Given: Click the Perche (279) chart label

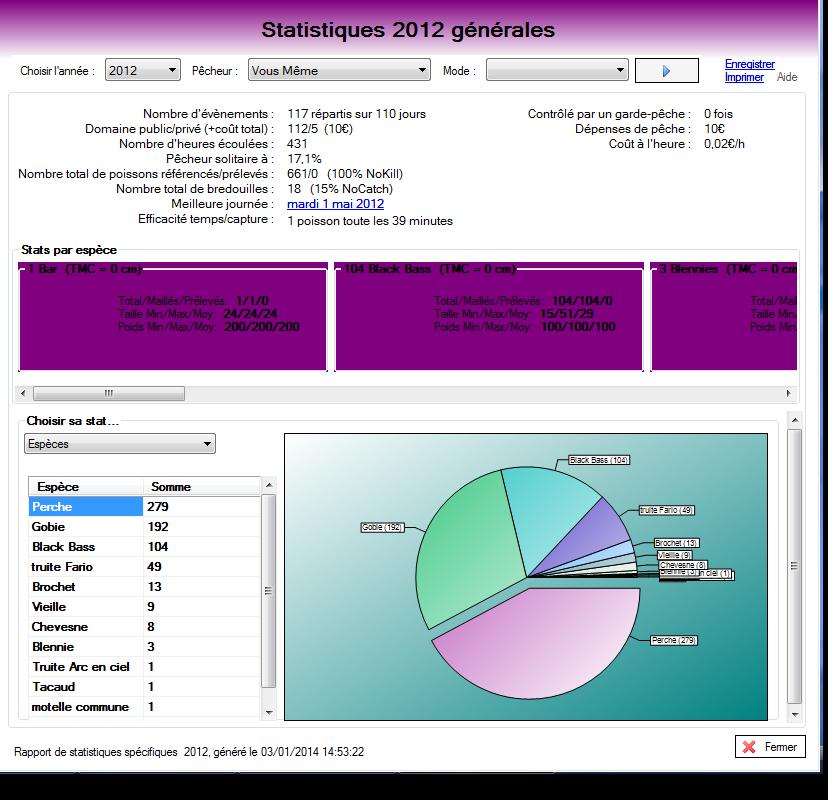Looking at the screenshot, I should click(x=674, y=640).
